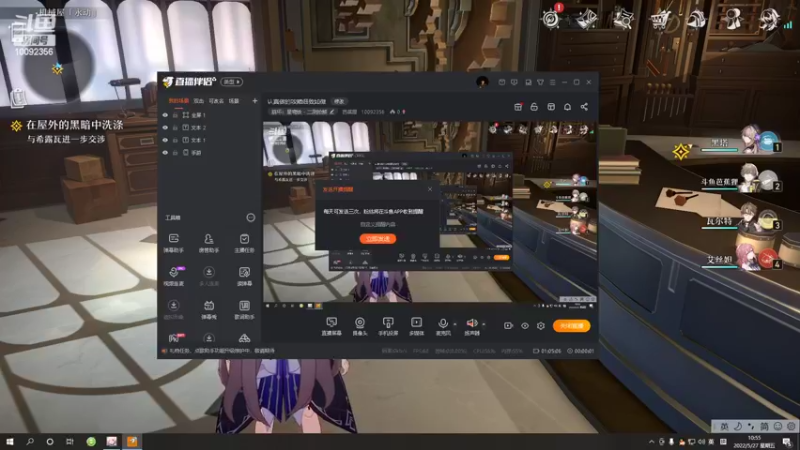The height and width of the screenshot is (450, 800).
Task: Add a new scene with the plus icon
Action: [x=255, y=101]
